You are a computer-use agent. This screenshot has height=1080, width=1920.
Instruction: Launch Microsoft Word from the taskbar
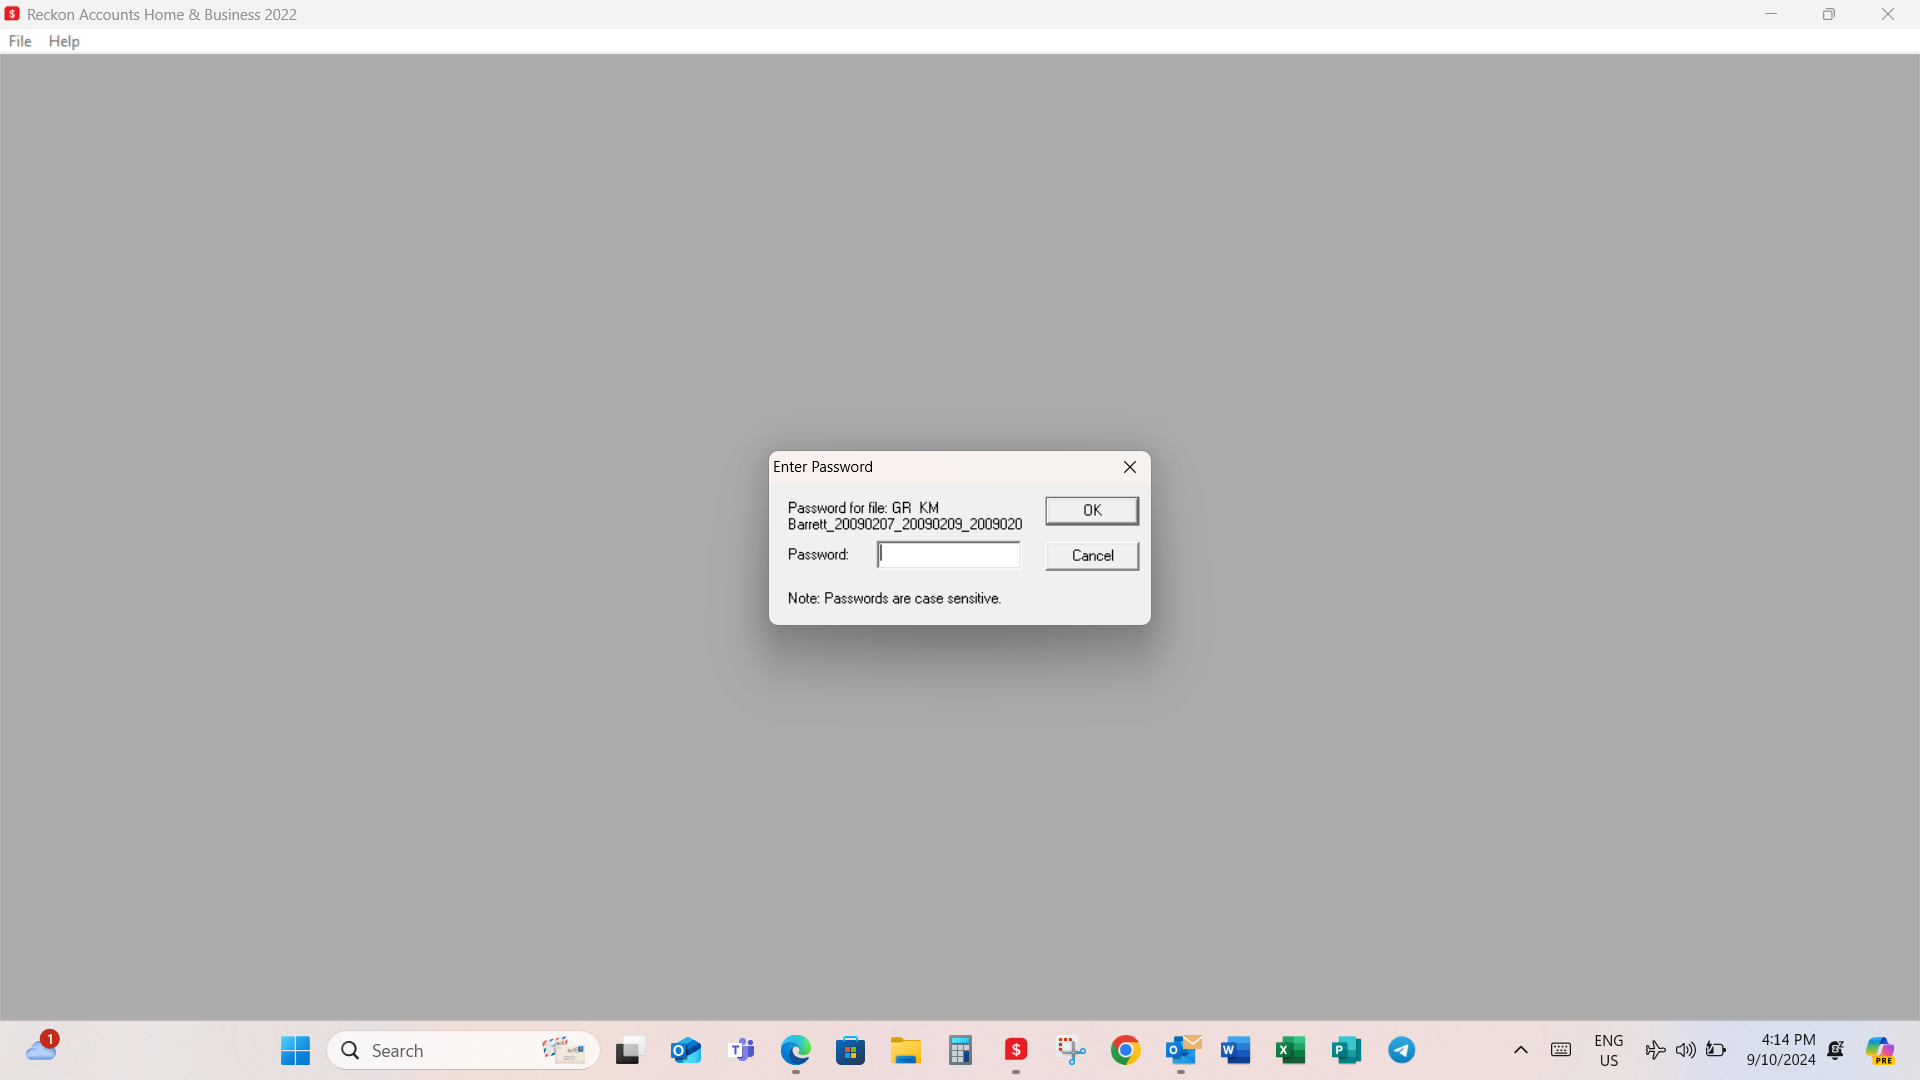click(1236, 1050)
